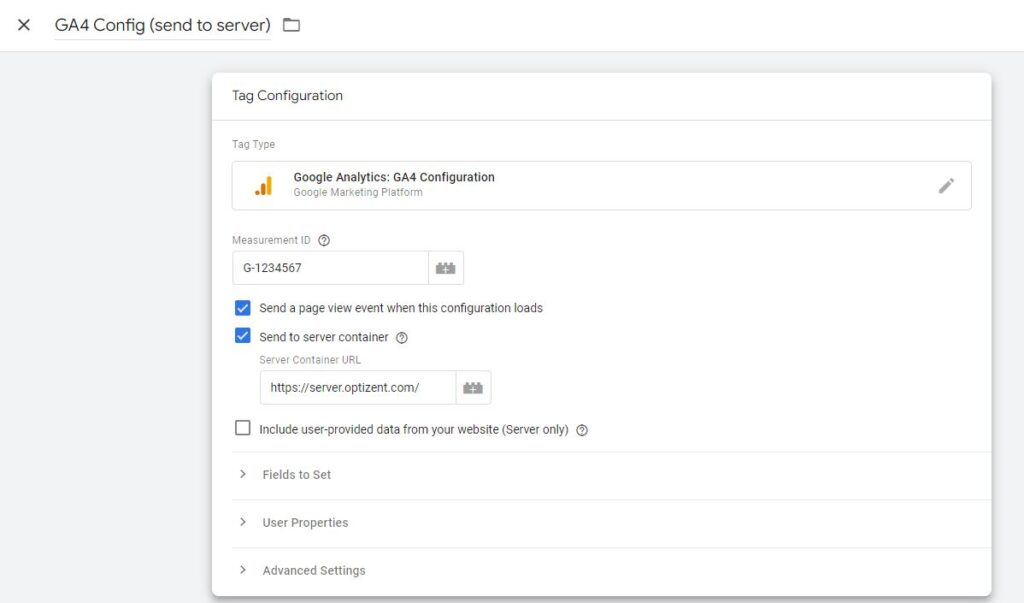Disable the Send to server container checkbox

[x=242, y=337]
